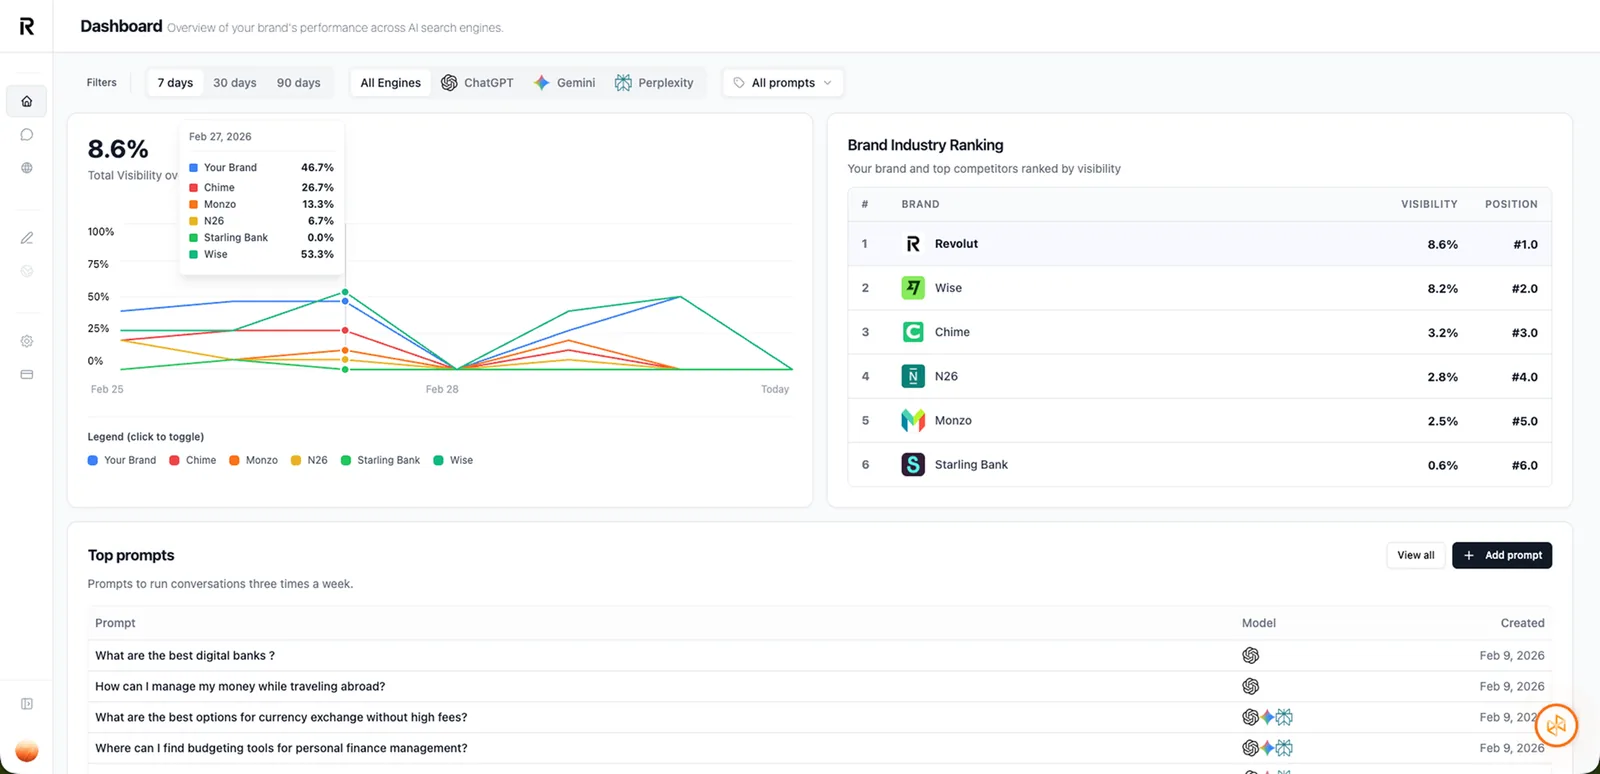Click the green Wise data point on chart

(345, 292)
